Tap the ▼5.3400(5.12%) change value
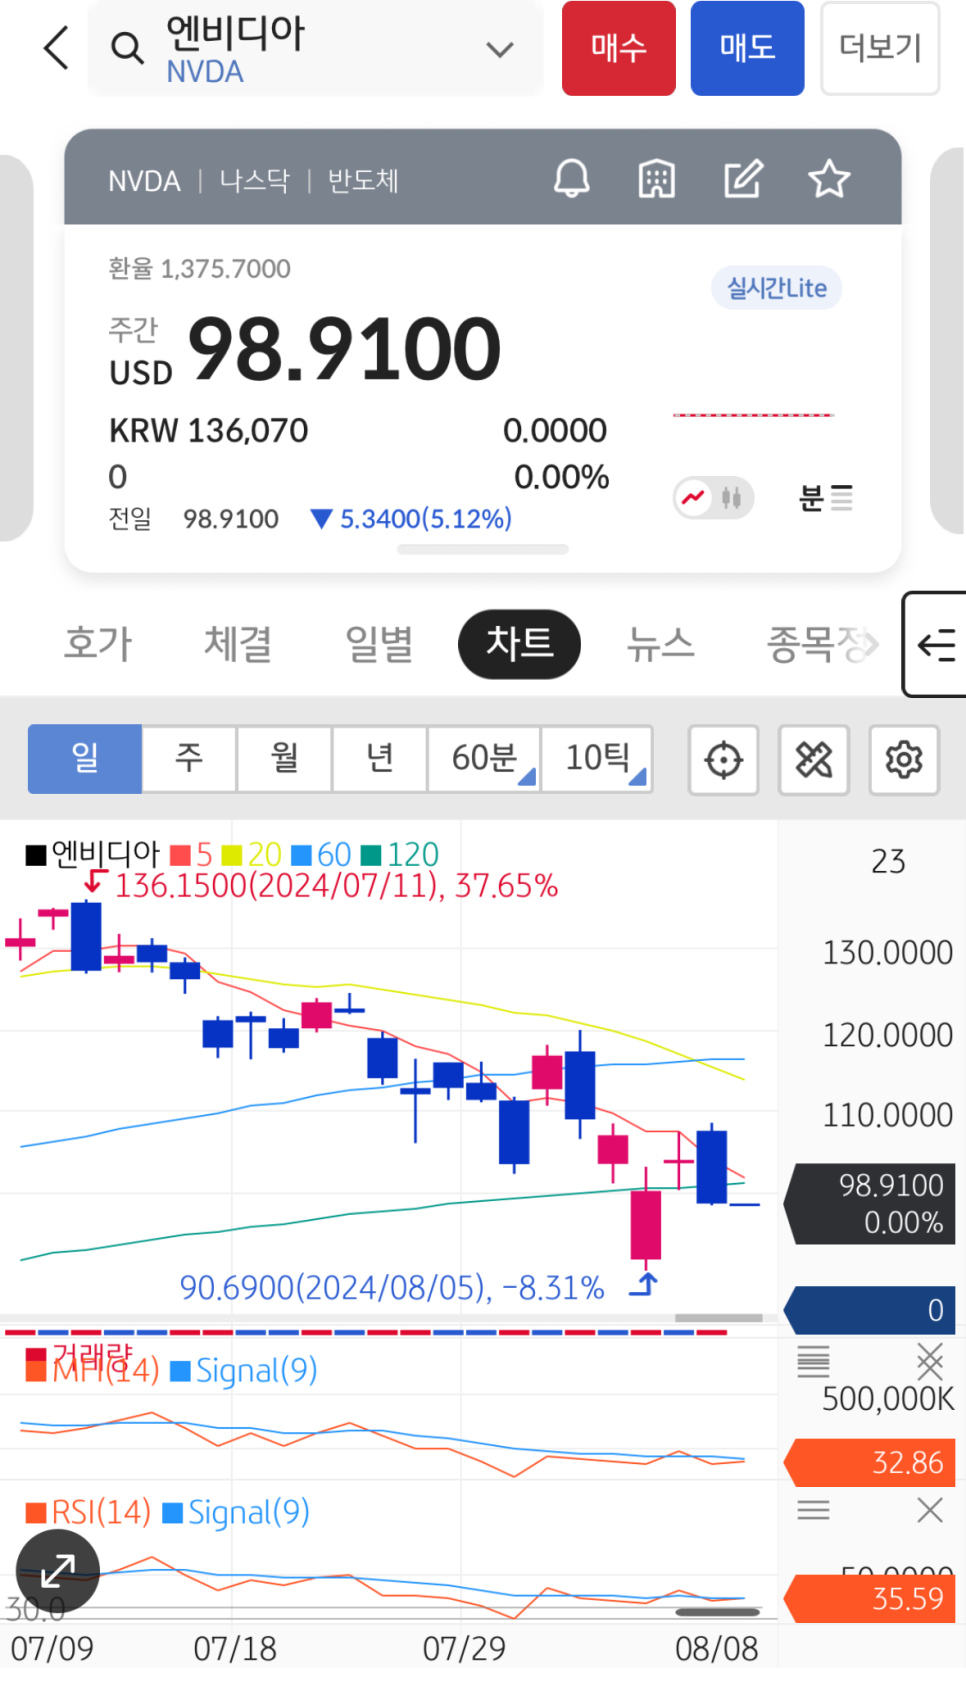Viewport: 966px width, 1691px height. (x=411, y=519)
